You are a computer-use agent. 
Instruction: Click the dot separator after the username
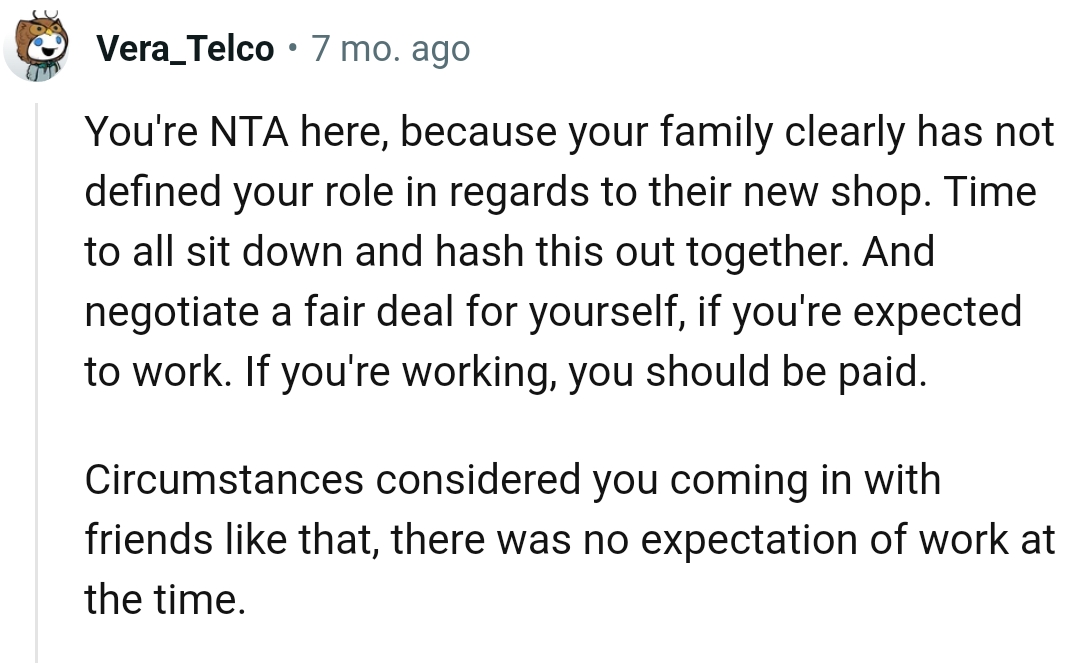tap(292, 48)
